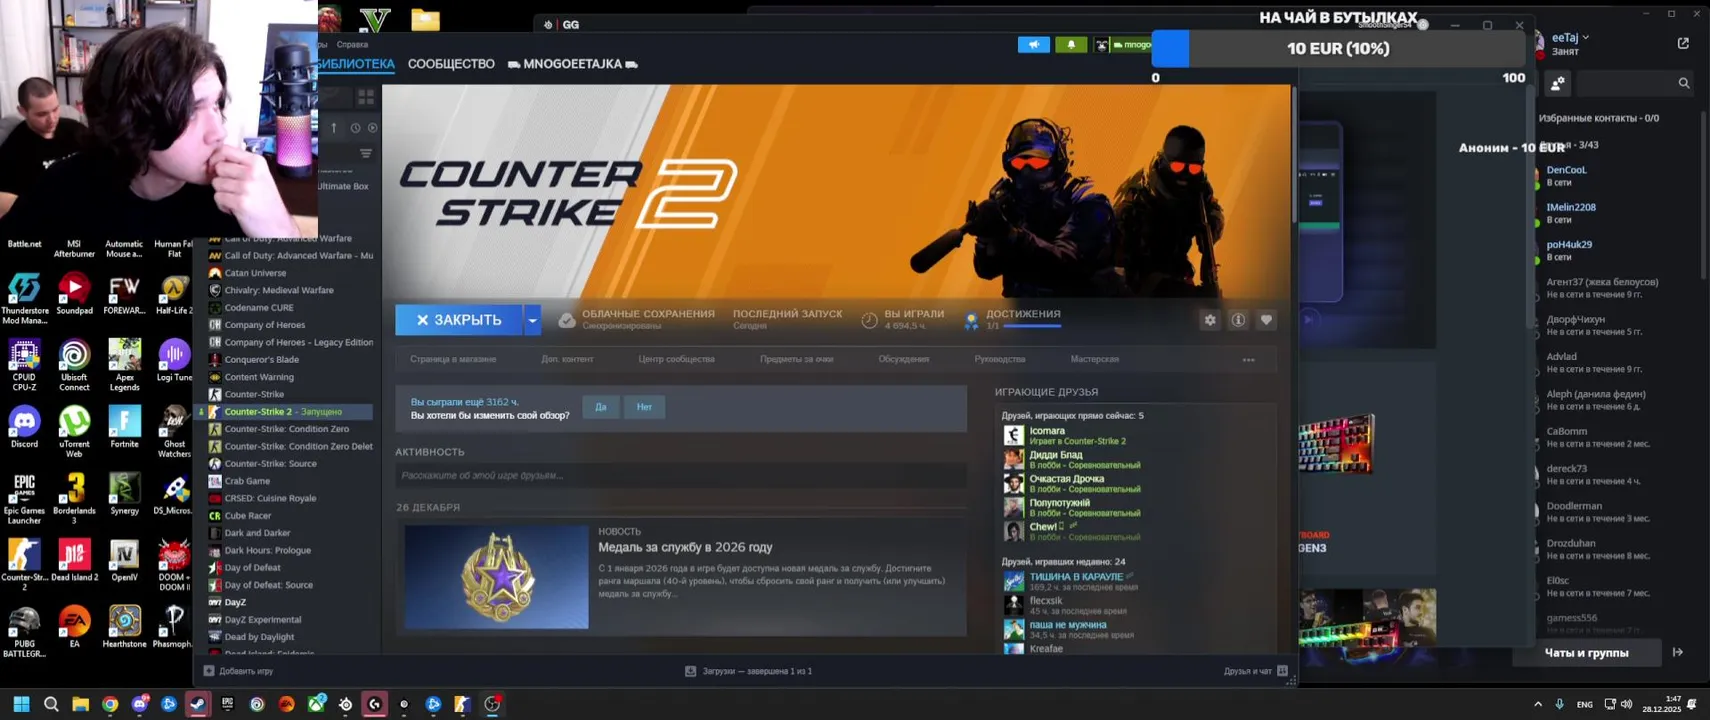The width and height of the screenshot is (1710, 720).
Task: Click Steam announcements megaphone icon
Action: coord(1034,45)
